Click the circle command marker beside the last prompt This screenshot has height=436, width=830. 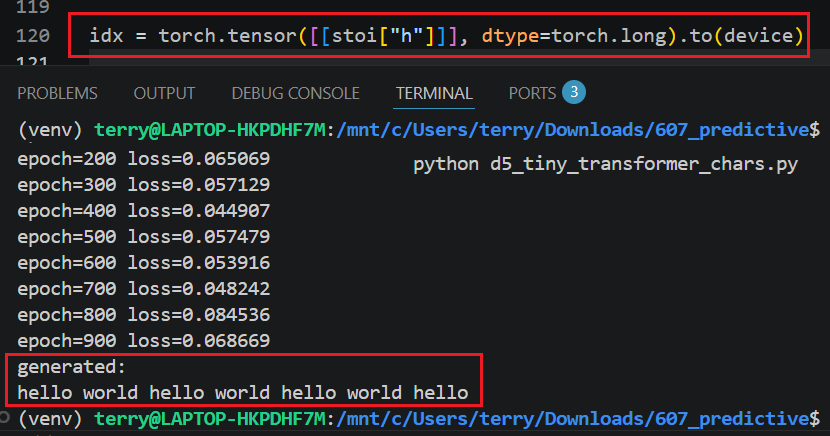pos(4,417)
